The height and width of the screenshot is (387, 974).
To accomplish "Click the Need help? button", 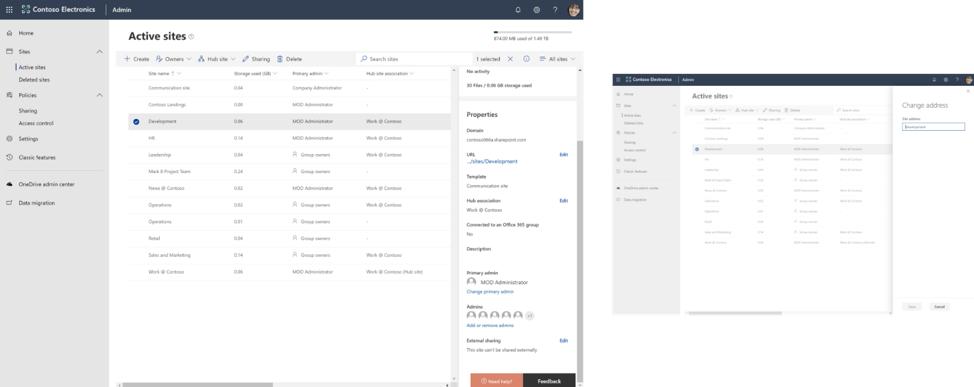I will (496, 381).
